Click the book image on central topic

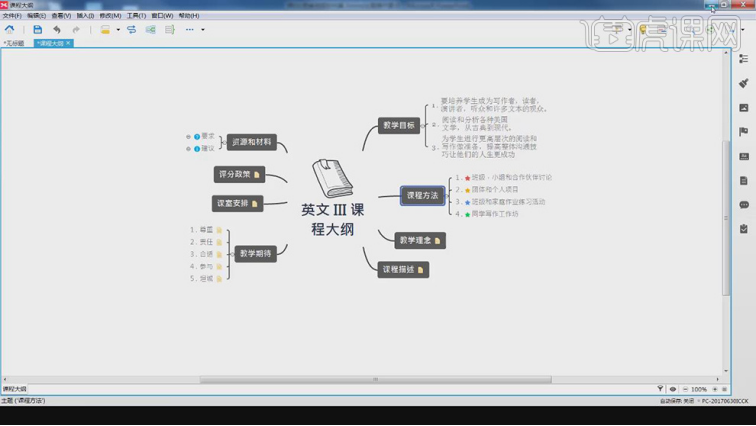pyautogui.click(x=332, y=178)
